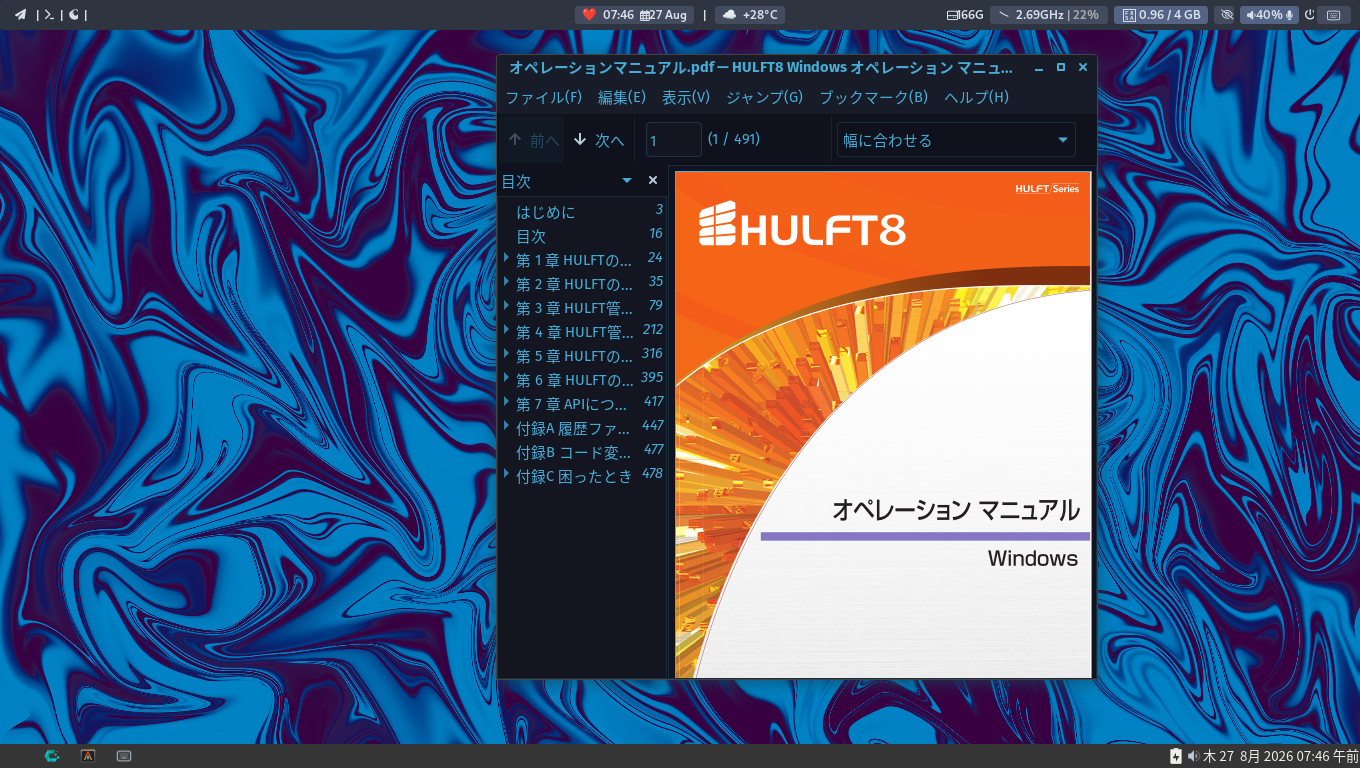Click the keyboard icon in top panel
Viewport: 1360px width, 768px height.
pos(1333,15)
